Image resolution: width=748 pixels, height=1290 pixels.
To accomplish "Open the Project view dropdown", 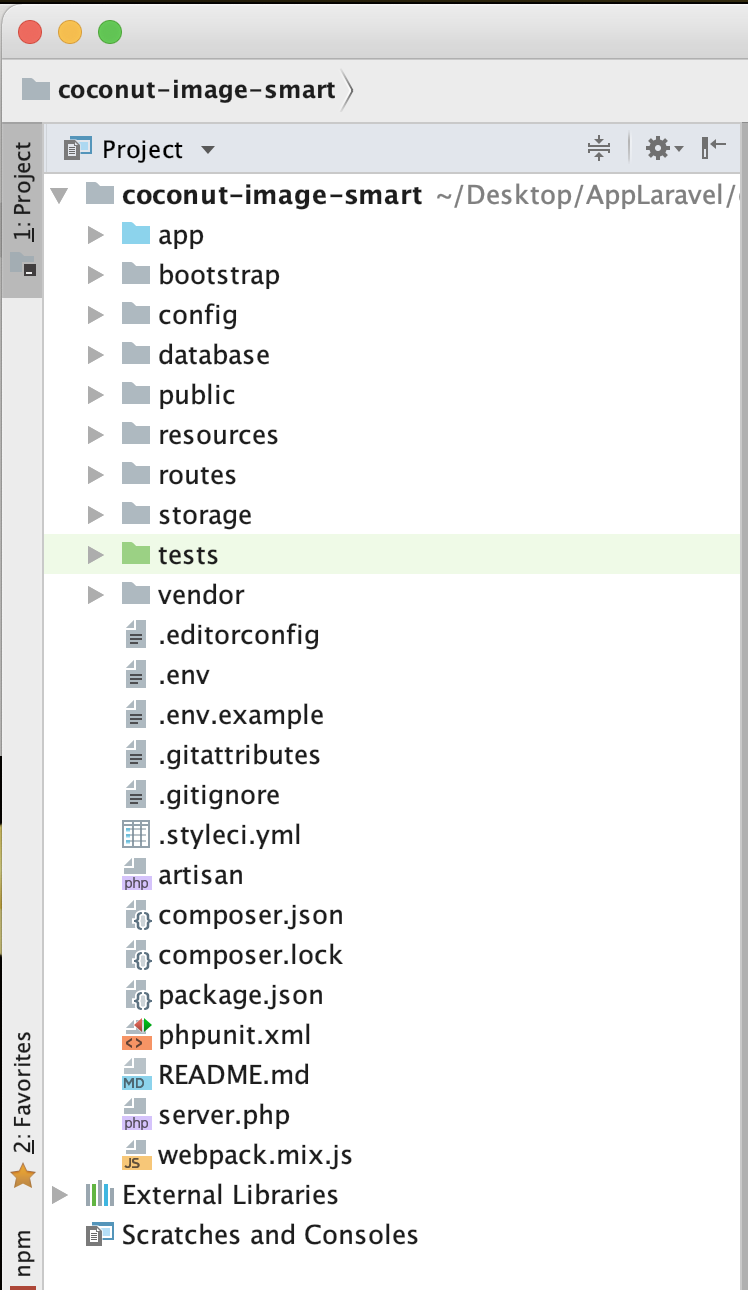I will 208,150.
